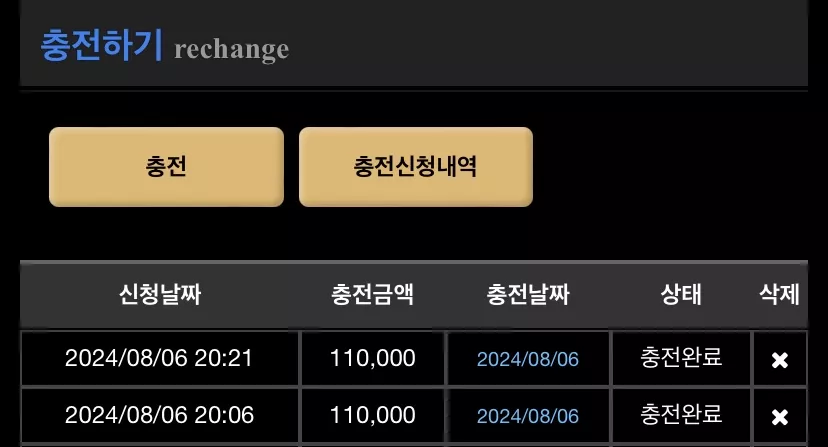Viewport: 828px width, 447px height.
Task: Click the 110,000 amount in second row
Action: click(373, 415)
